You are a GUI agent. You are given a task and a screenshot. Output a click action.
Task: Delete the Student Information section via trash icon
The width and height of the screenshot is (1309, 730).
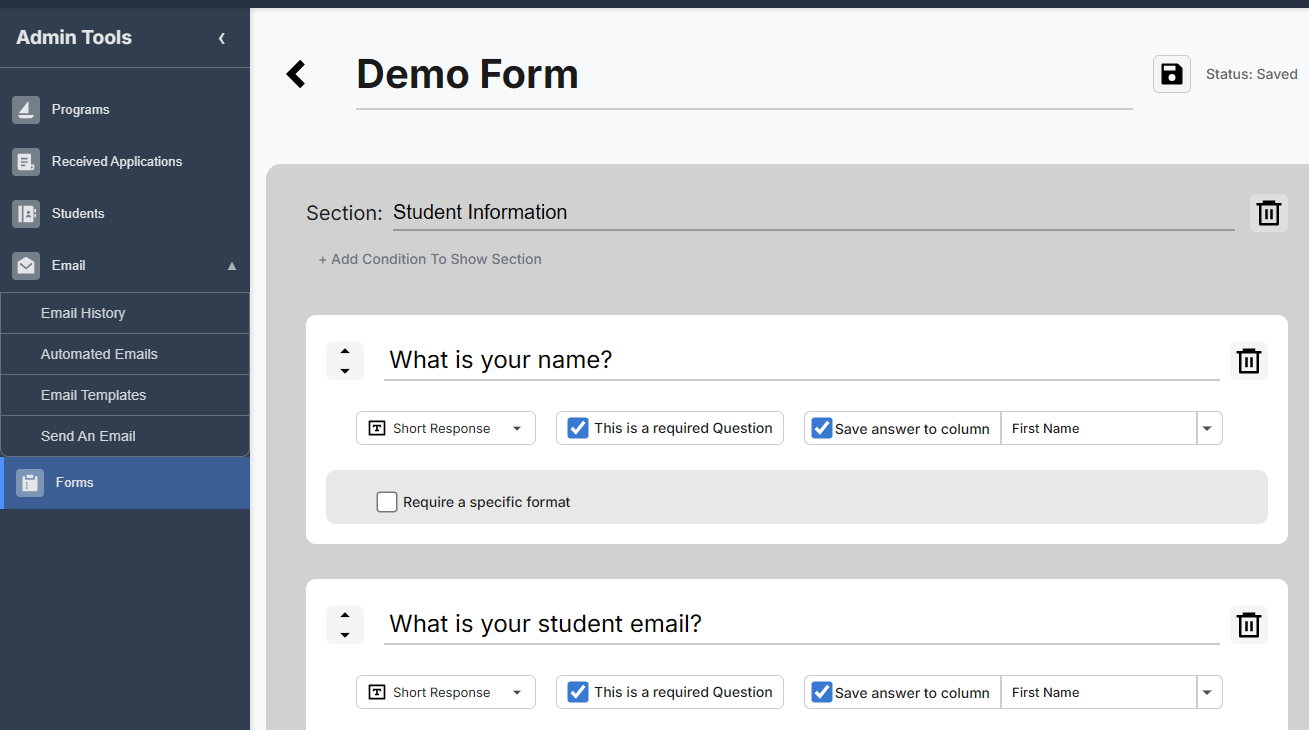pyautogui.click(x=1268, y=213)
